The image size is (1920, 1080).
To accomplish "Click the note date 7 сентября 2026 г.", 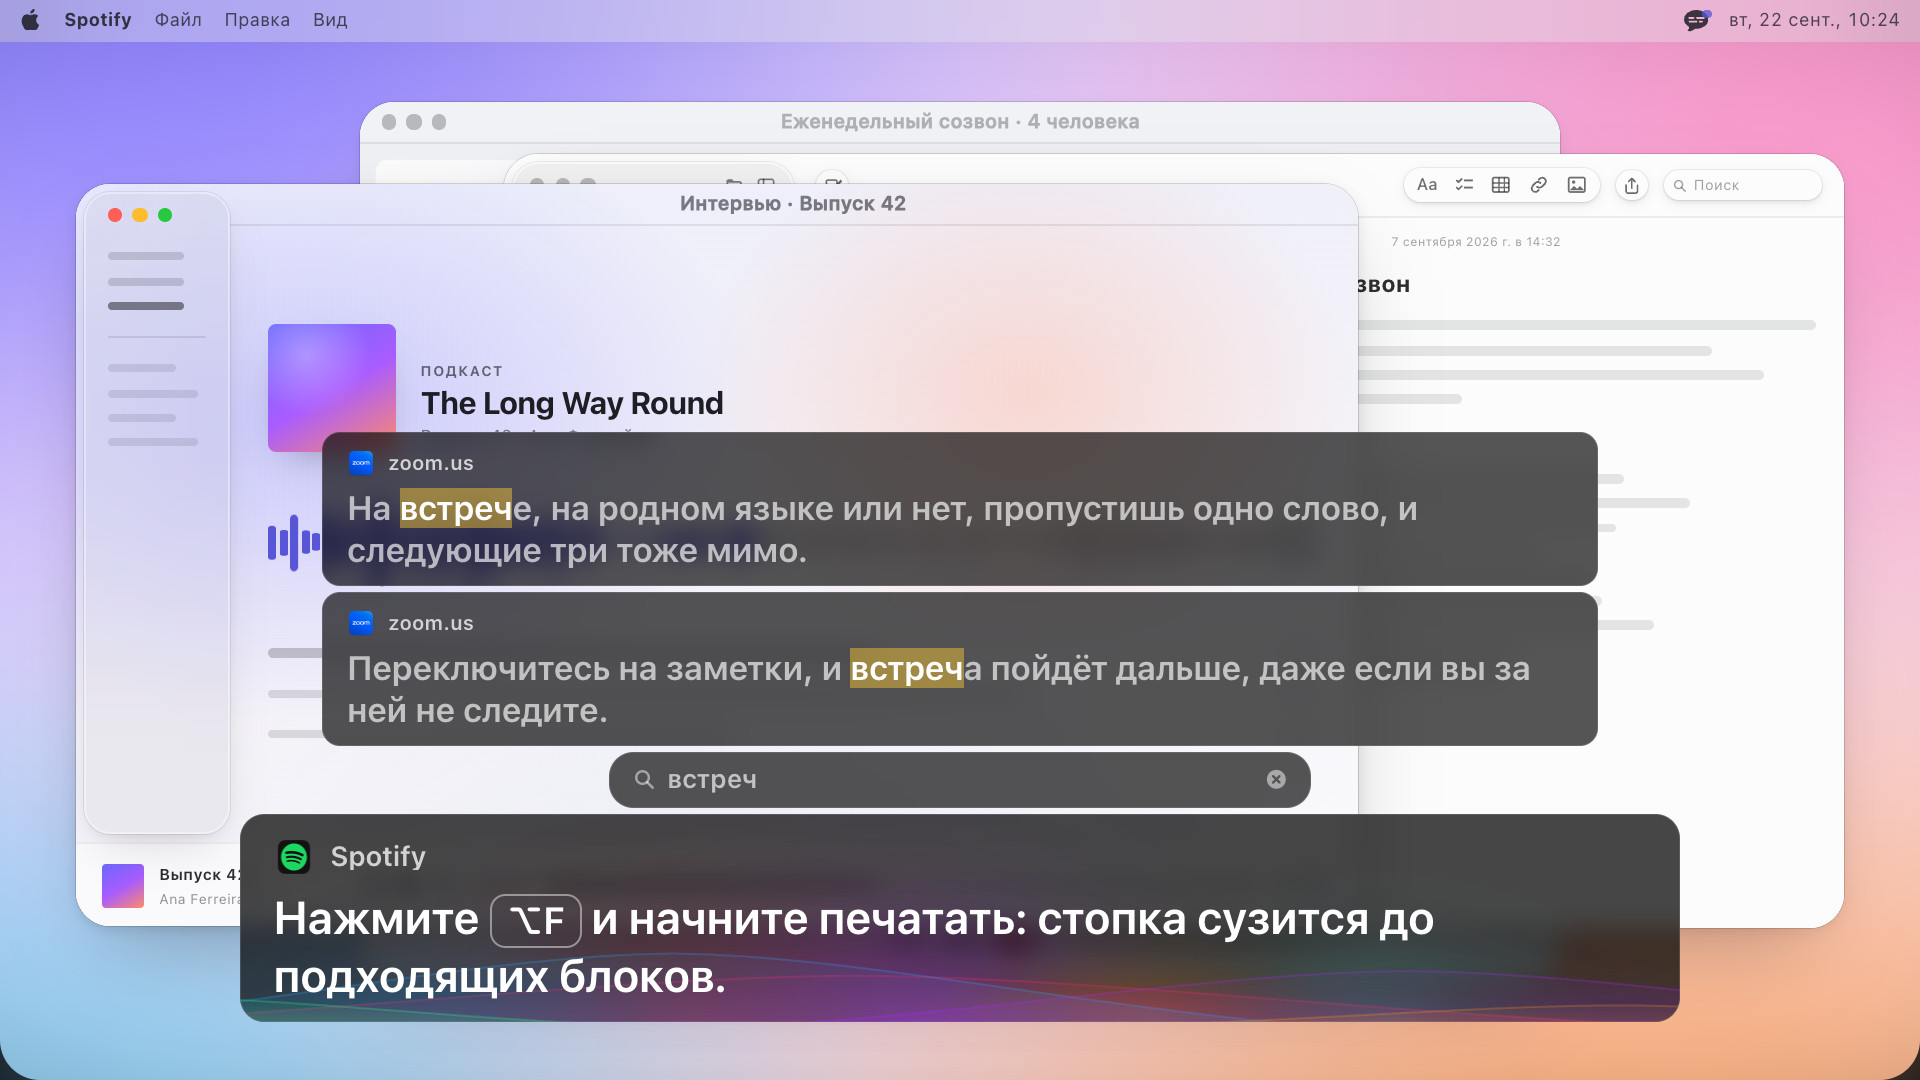I will 1475,242.
